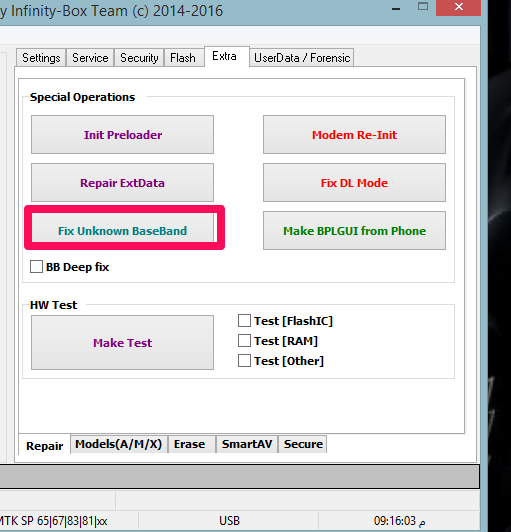Run Repair ExtData operation
This screenshot has height=532, width=511.
click(122, 183)
